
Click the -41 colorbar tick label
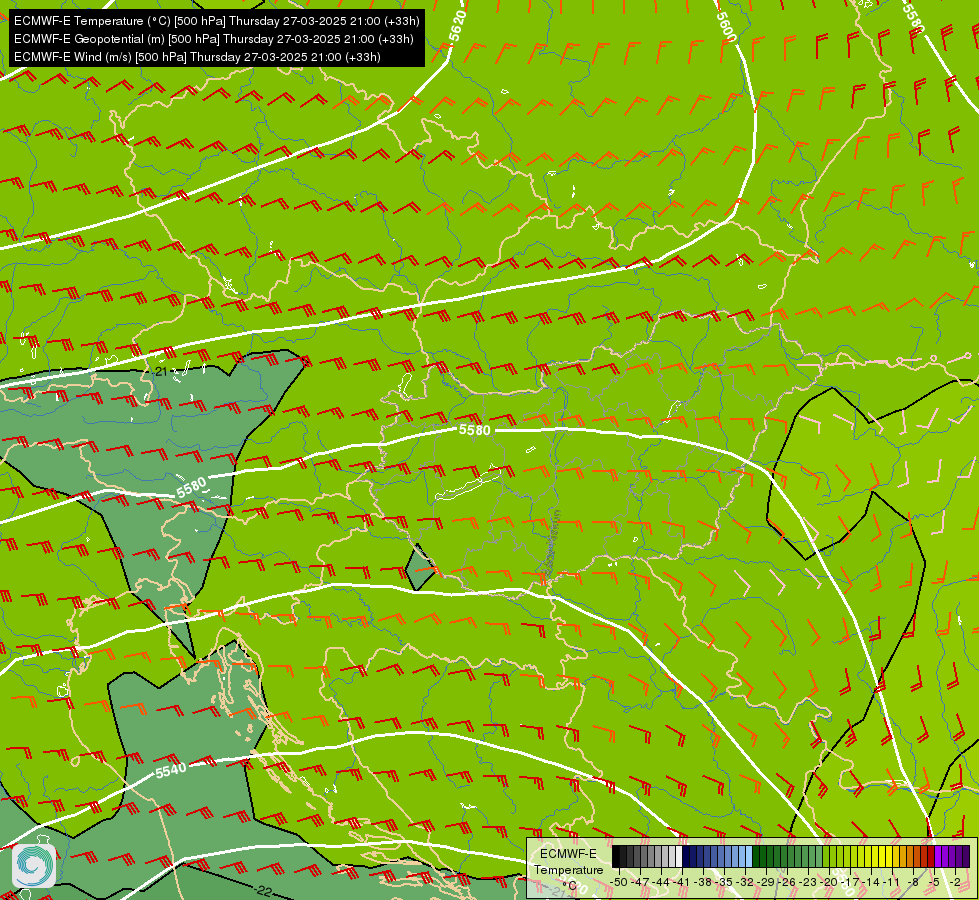coord(681,882)
